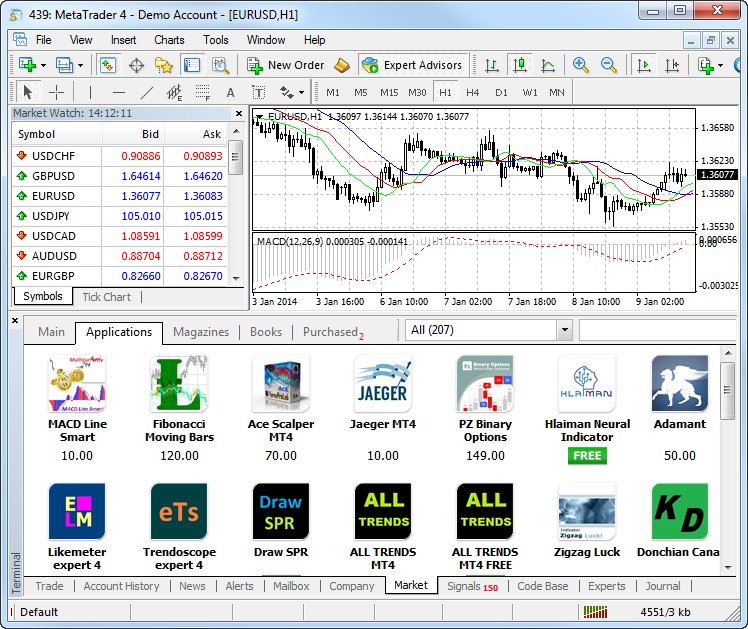748x629 pixels.
Task: Select the draw vertical line tool
Action: [90, 92]
